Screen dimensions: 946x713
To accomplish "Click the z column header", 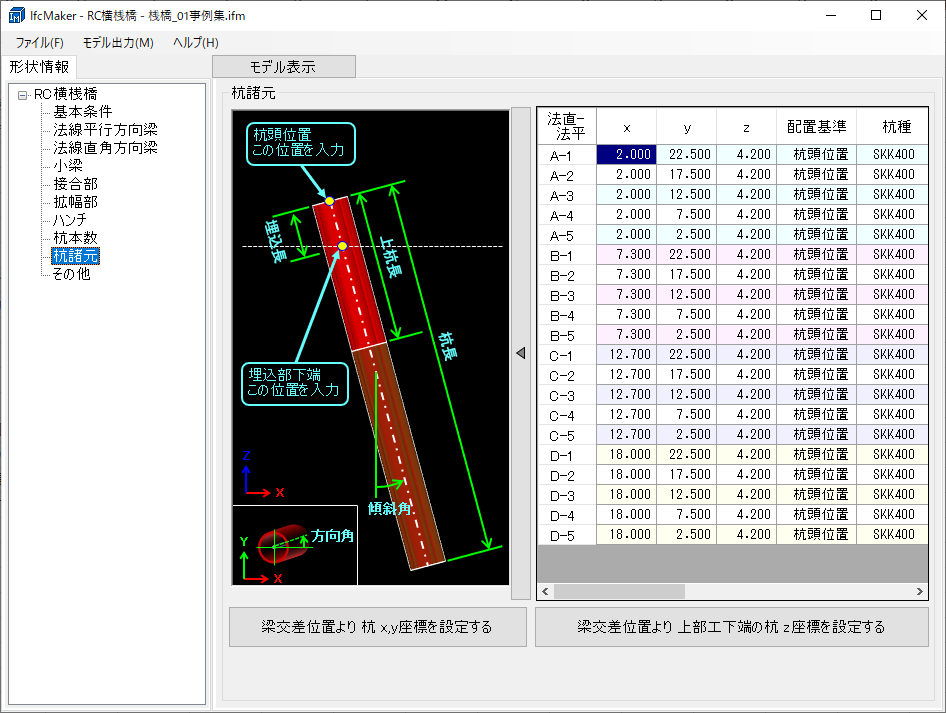I will click(x=746, y=127).
